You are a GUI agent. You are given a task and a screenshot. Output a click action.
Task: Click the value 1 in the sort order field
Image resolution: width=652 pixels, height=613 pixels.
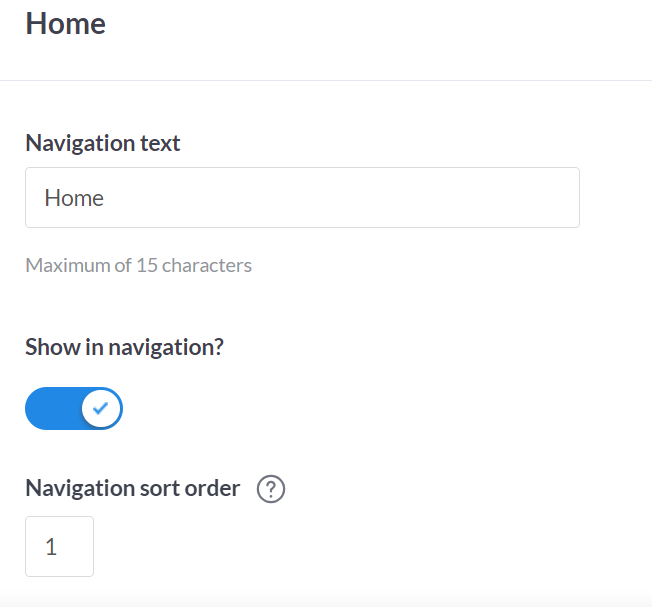[x=51, y=547]
